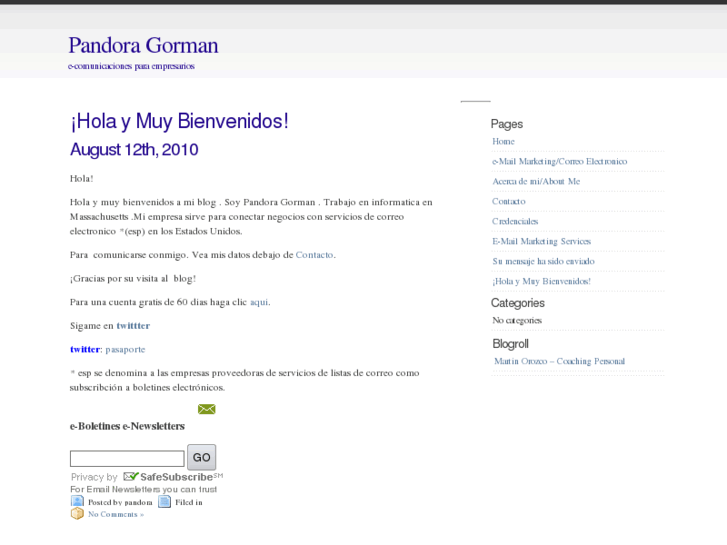Click the Hola! greeting paragraph

[82, 179]
